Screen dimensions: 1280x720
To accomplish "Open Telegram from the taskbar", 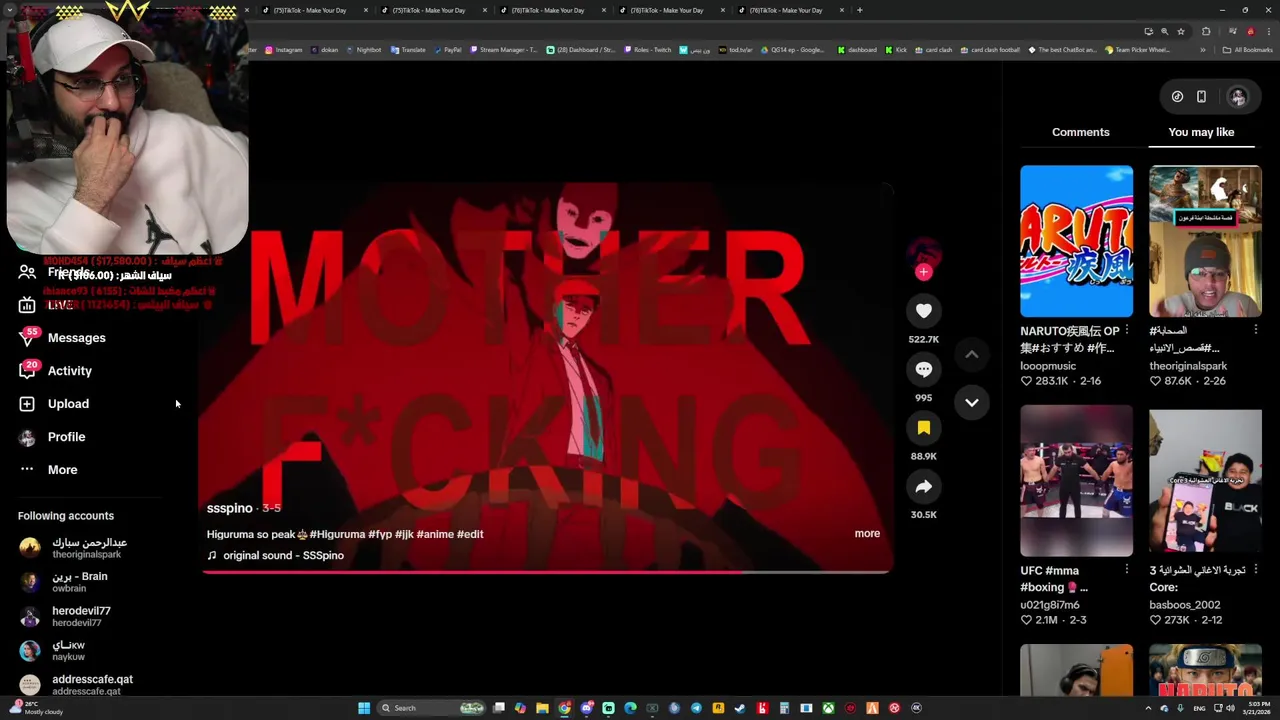I will [x=696, y=708].
